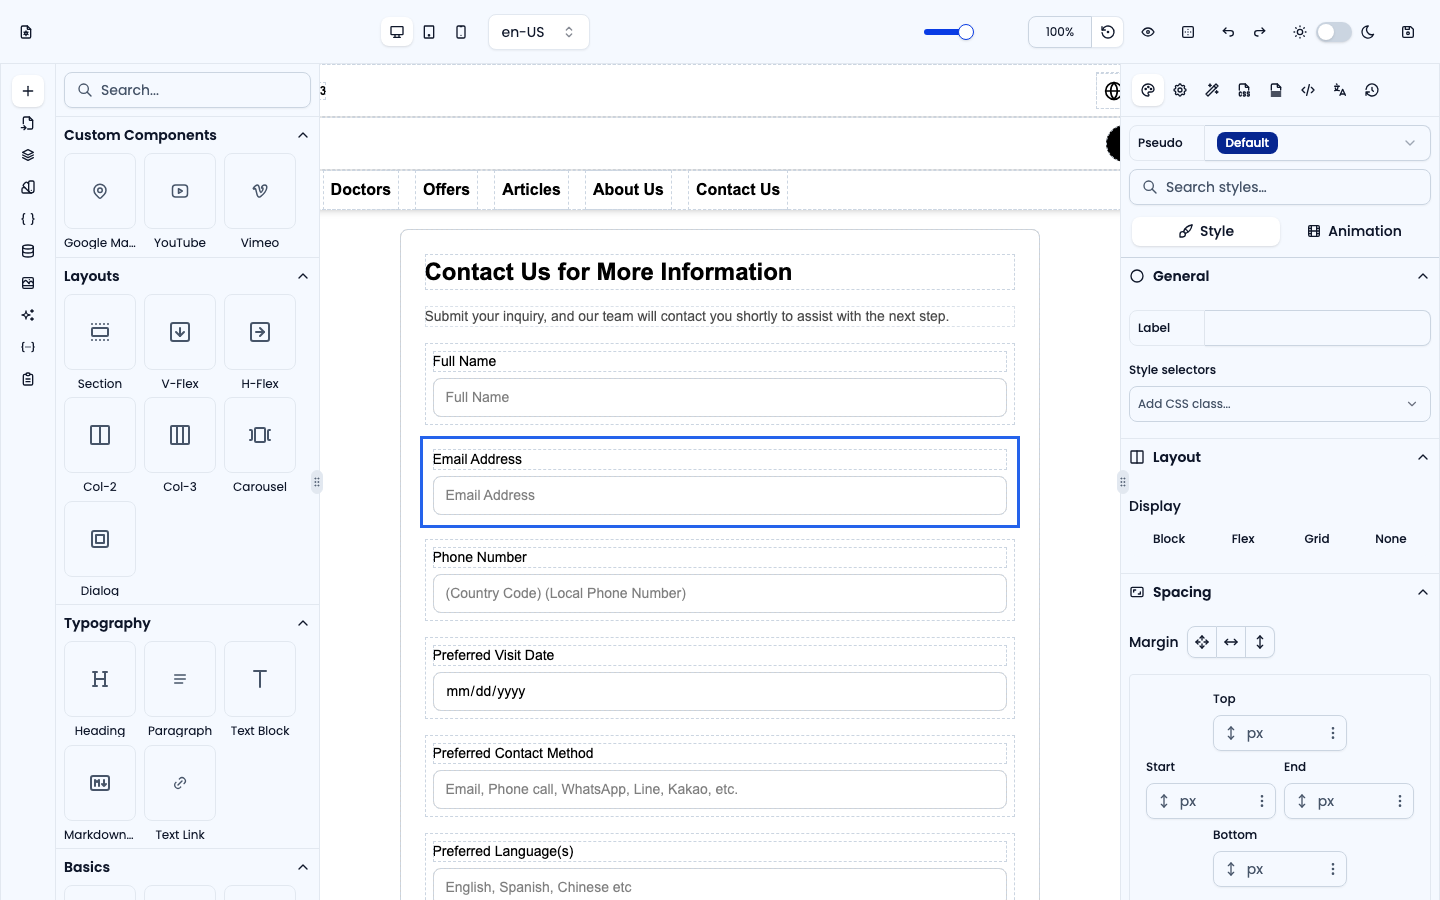The height and width of the screenshot is (900, 1440).
Task: Switch to tablet viewport
Action: point(429,32)
